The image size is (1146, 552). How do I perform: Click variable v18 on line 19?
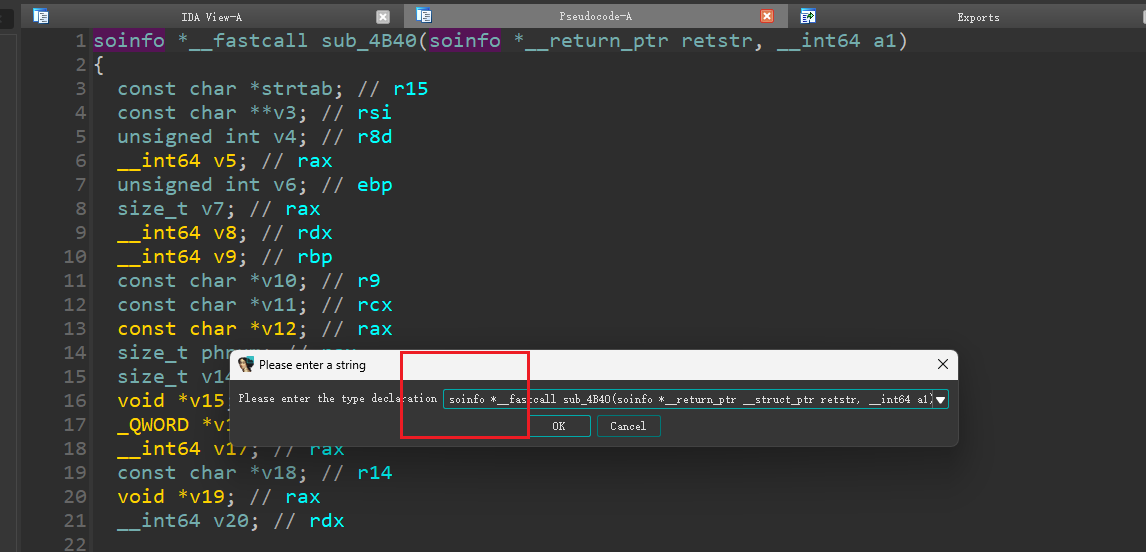pyautogui.click(x=279, y=472)
